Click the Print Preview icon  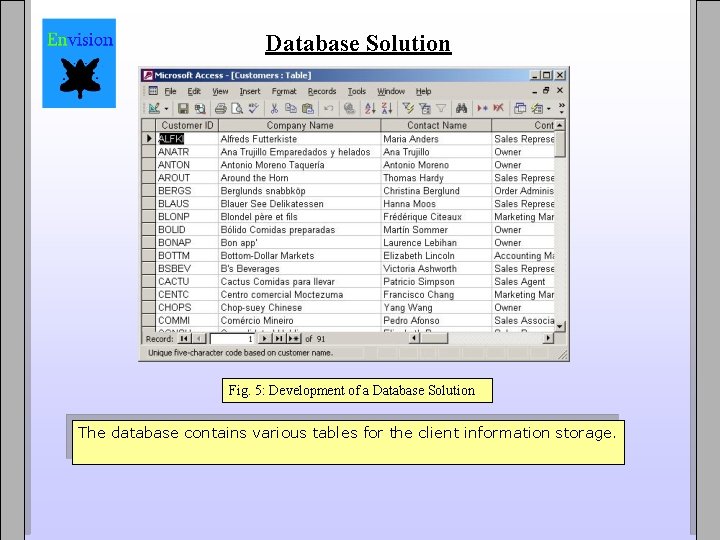tap(237, 109)
